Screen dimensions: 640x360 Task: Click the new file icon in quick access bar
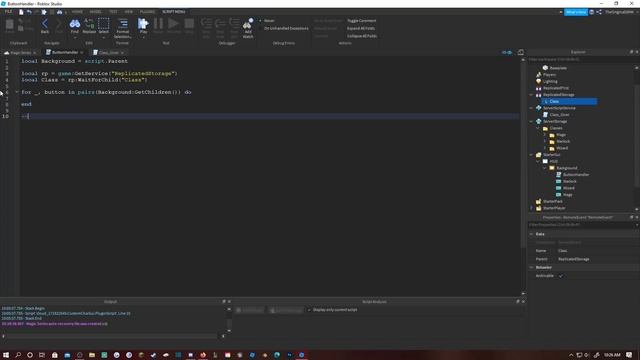21,12
